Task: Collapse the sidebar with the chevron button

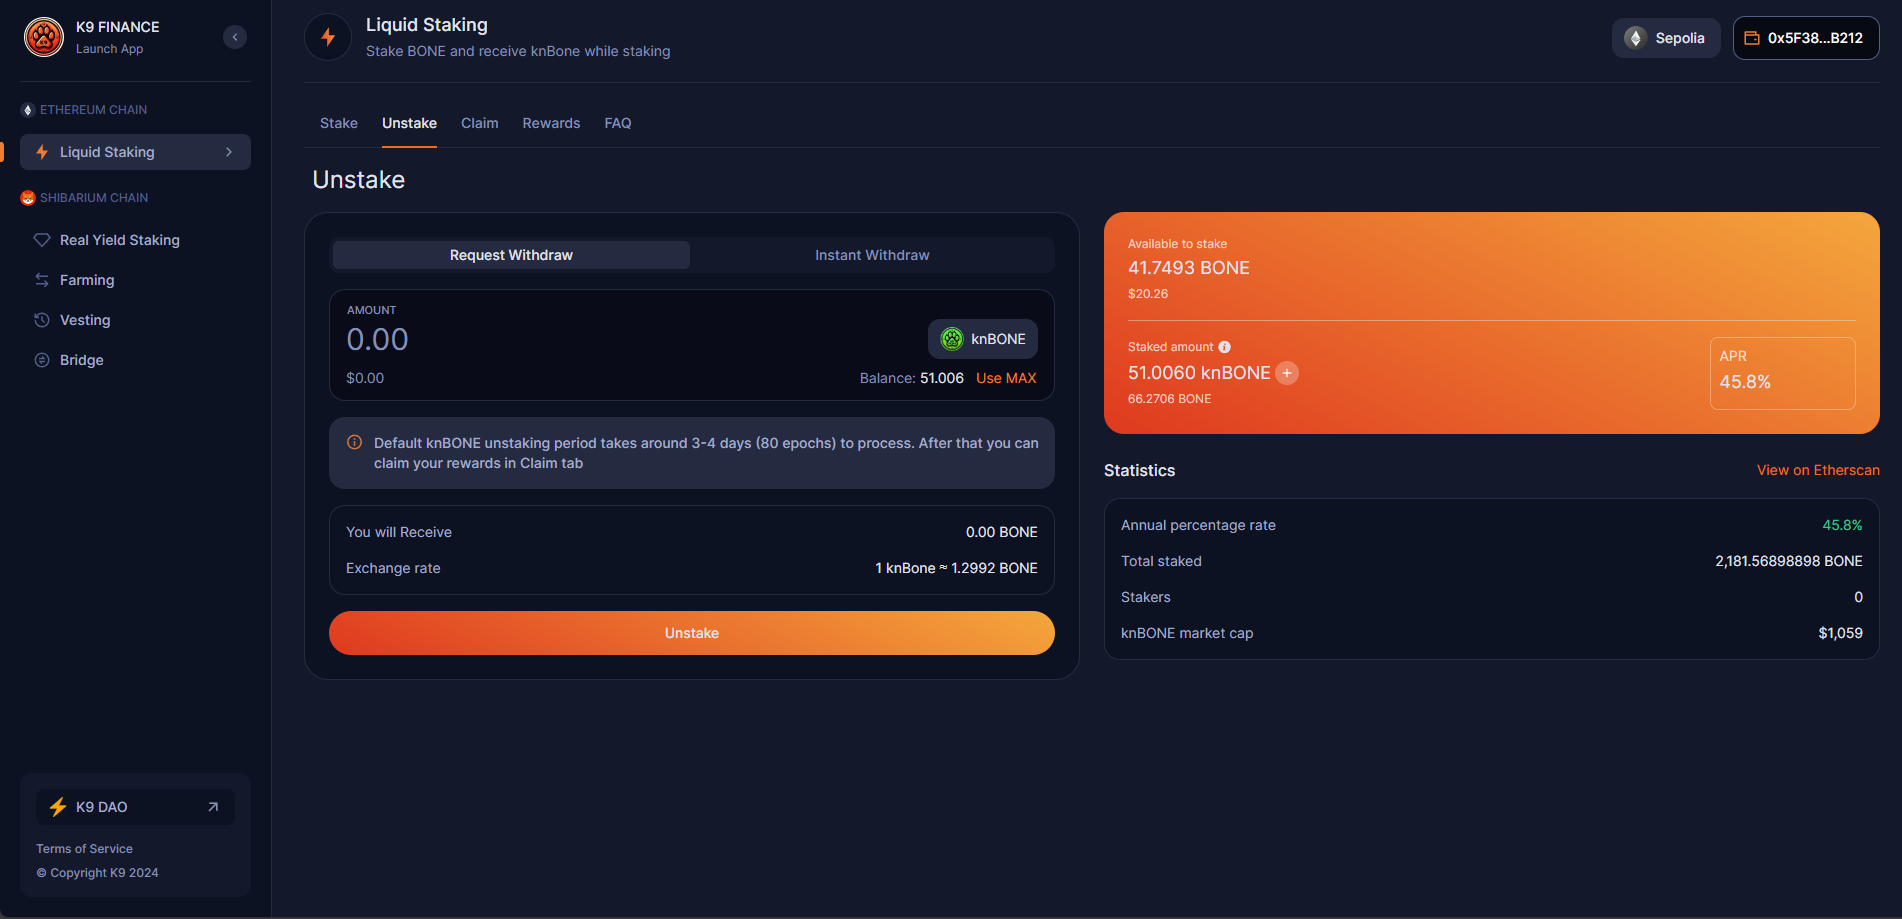Action: (235, 37)
